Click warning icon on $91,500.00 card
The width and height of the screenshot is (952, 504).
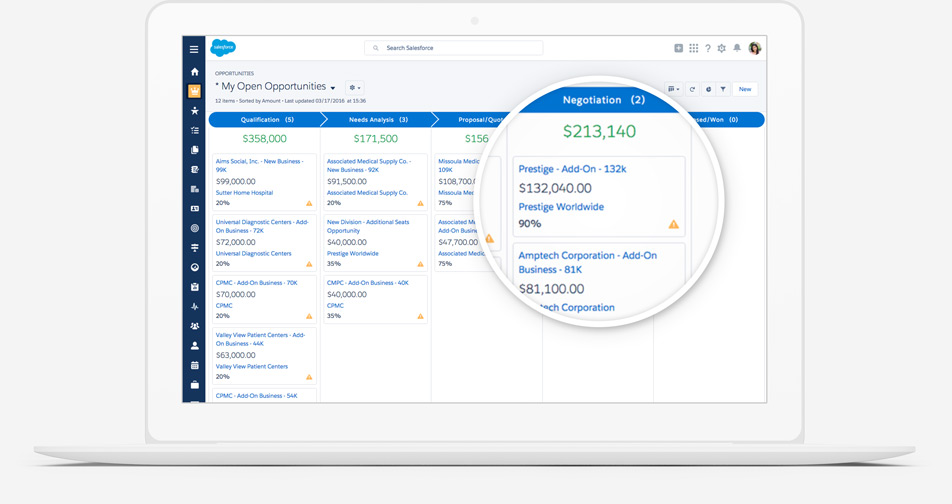[420, 203]
